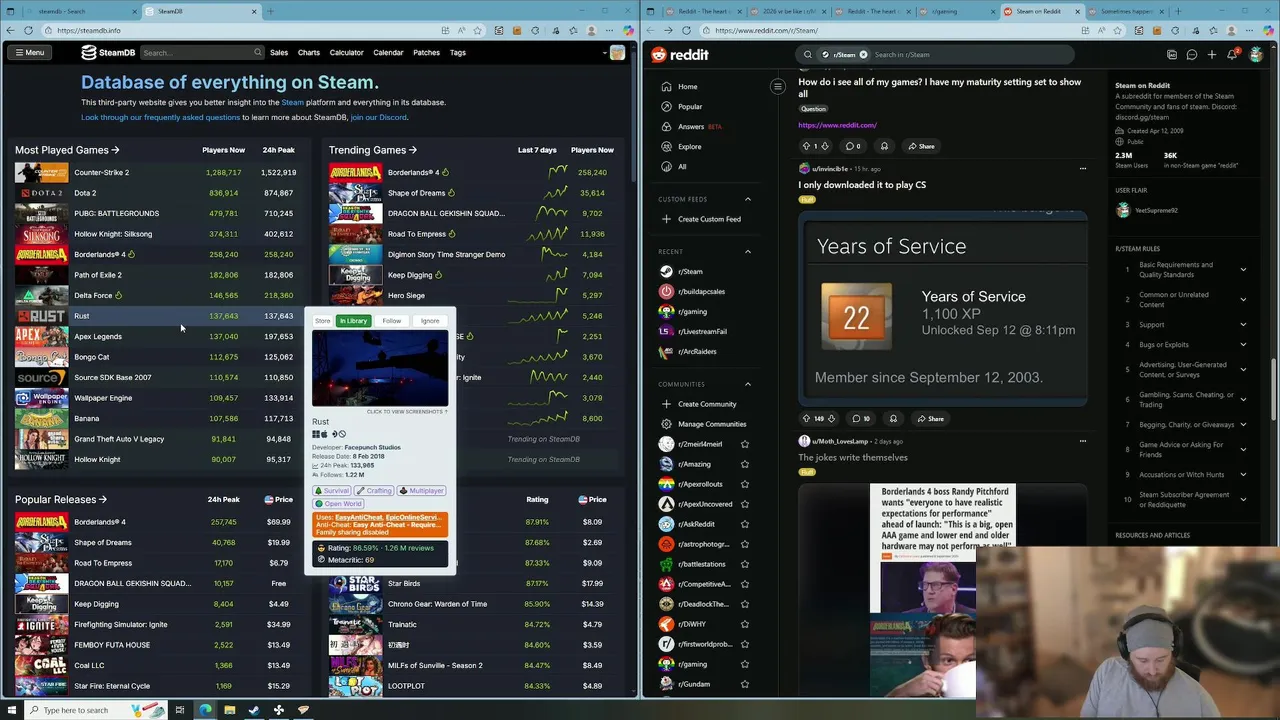Share the Years of Service post
Screen dimensions: 1280x720
929,419
